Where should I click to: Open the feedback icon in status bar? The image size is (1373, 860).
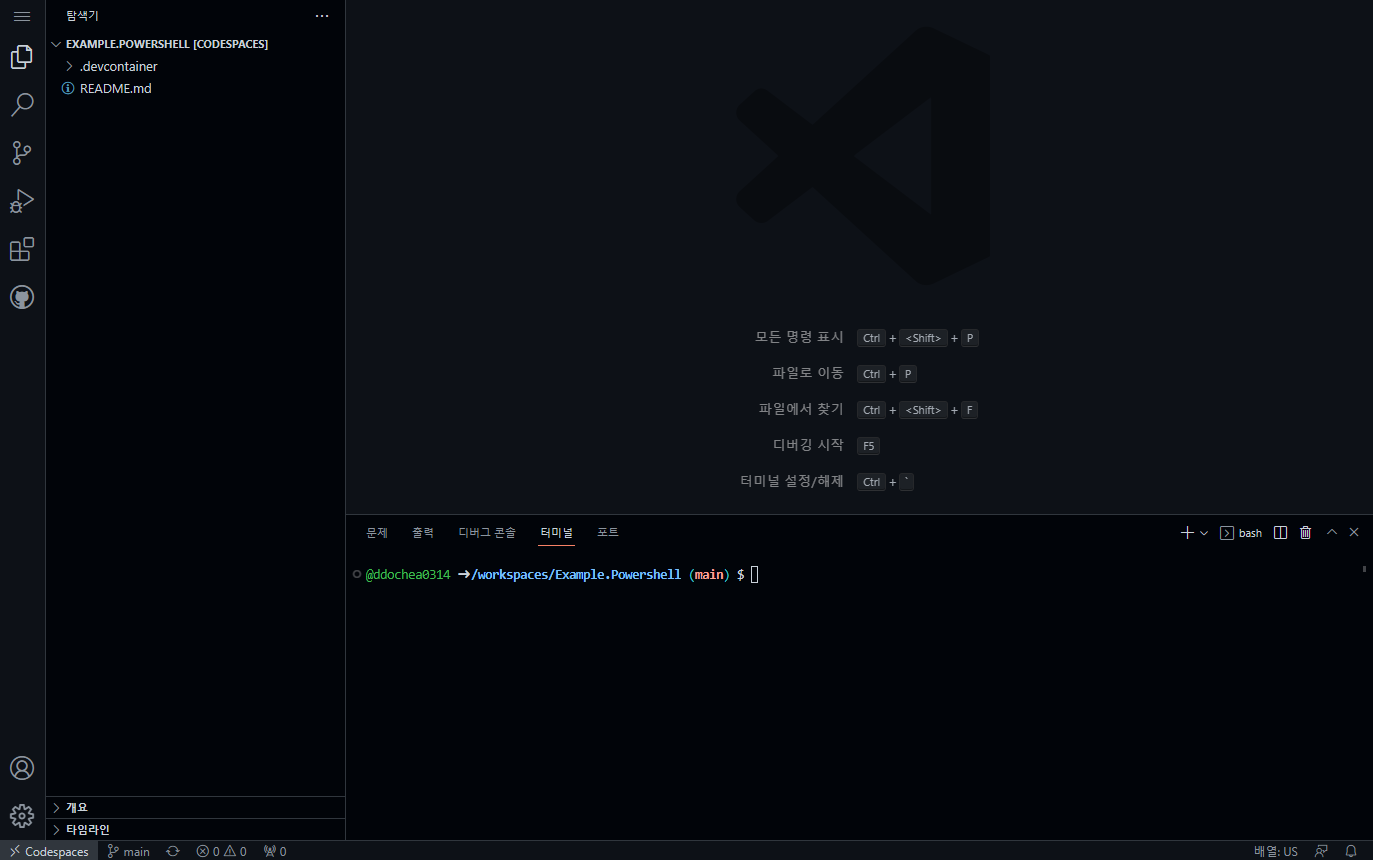(1322, 851)
